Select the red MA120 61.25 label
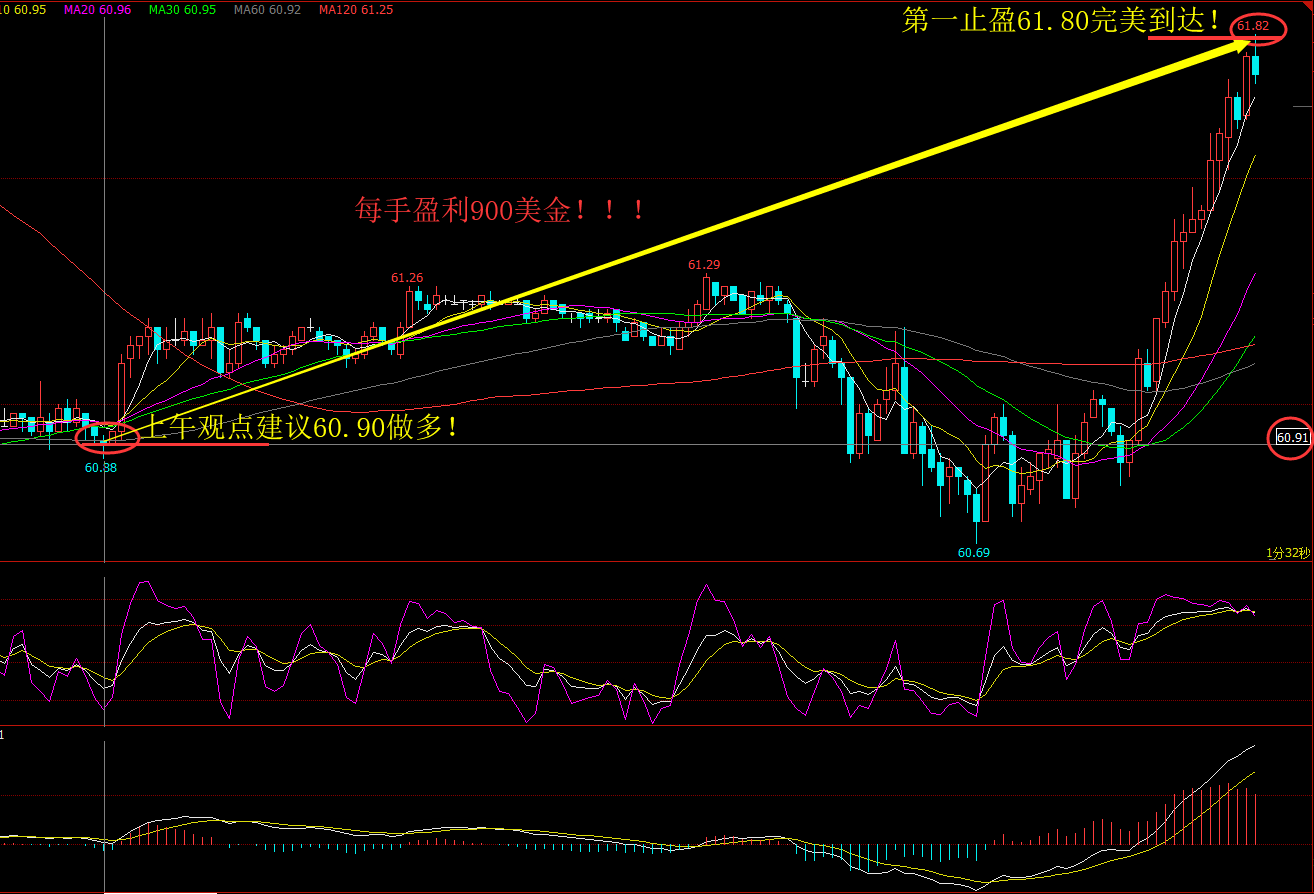1314x894 pixels. pyautogui.click(x=355, y=9)
